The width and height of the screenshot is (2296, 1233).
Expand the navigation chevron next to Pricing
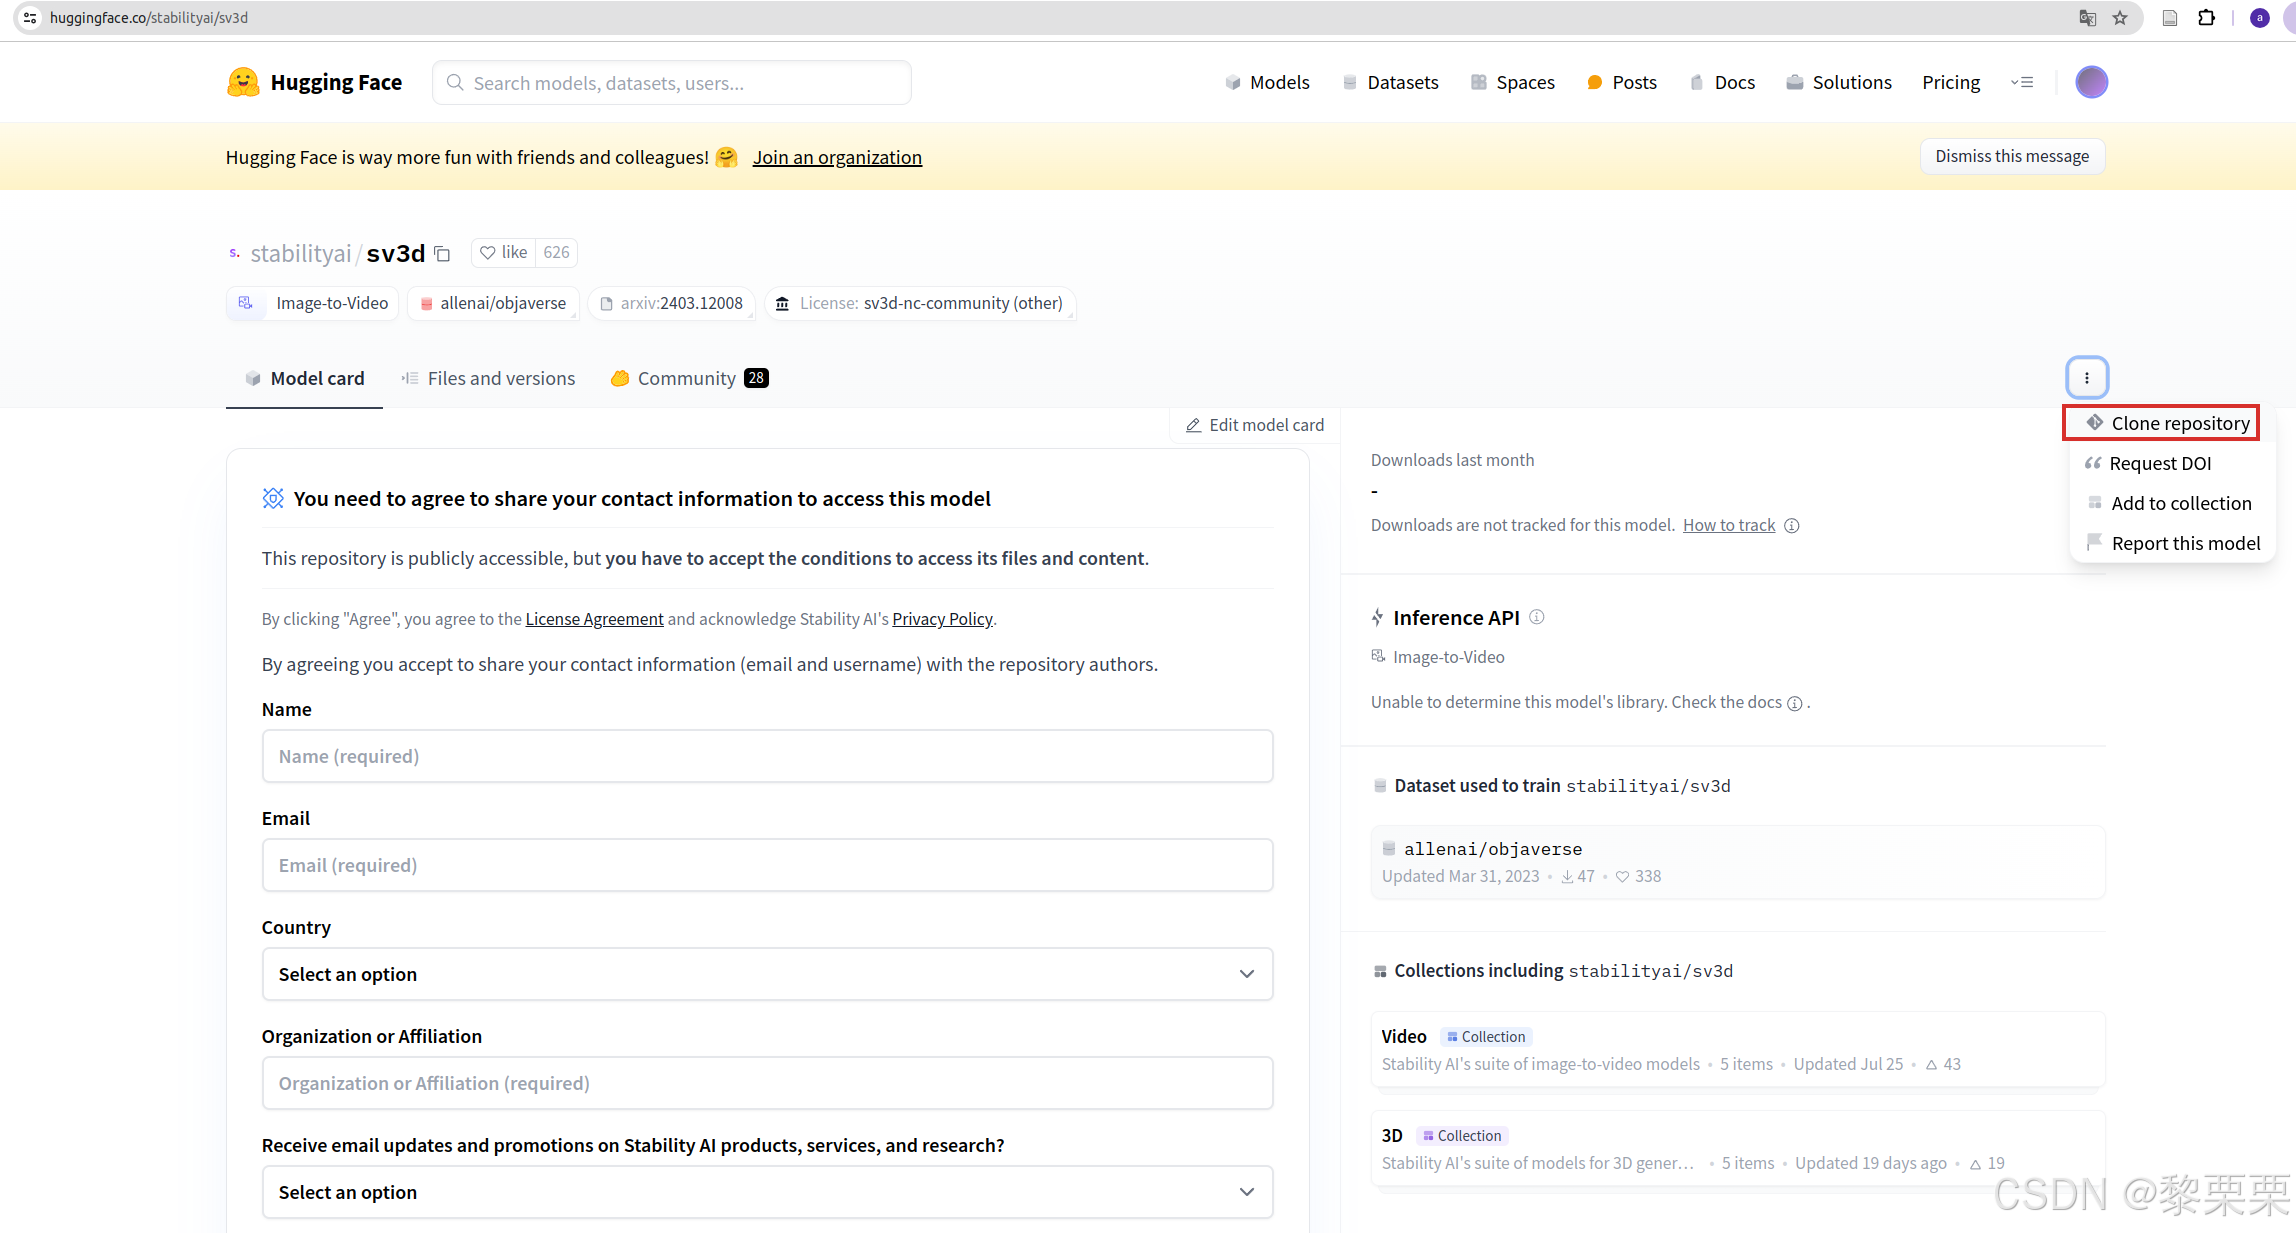tap(2022, 82)
